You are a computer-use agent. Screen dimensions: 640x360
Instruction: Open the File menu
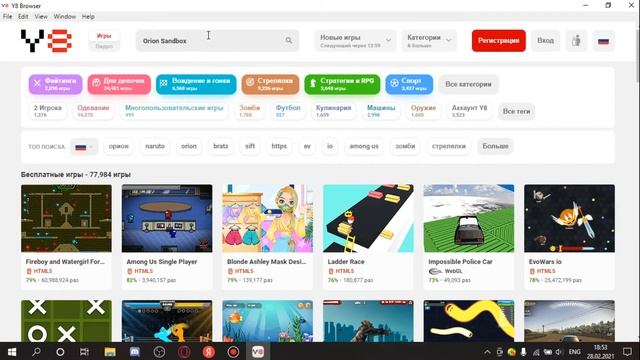(7, 16)
